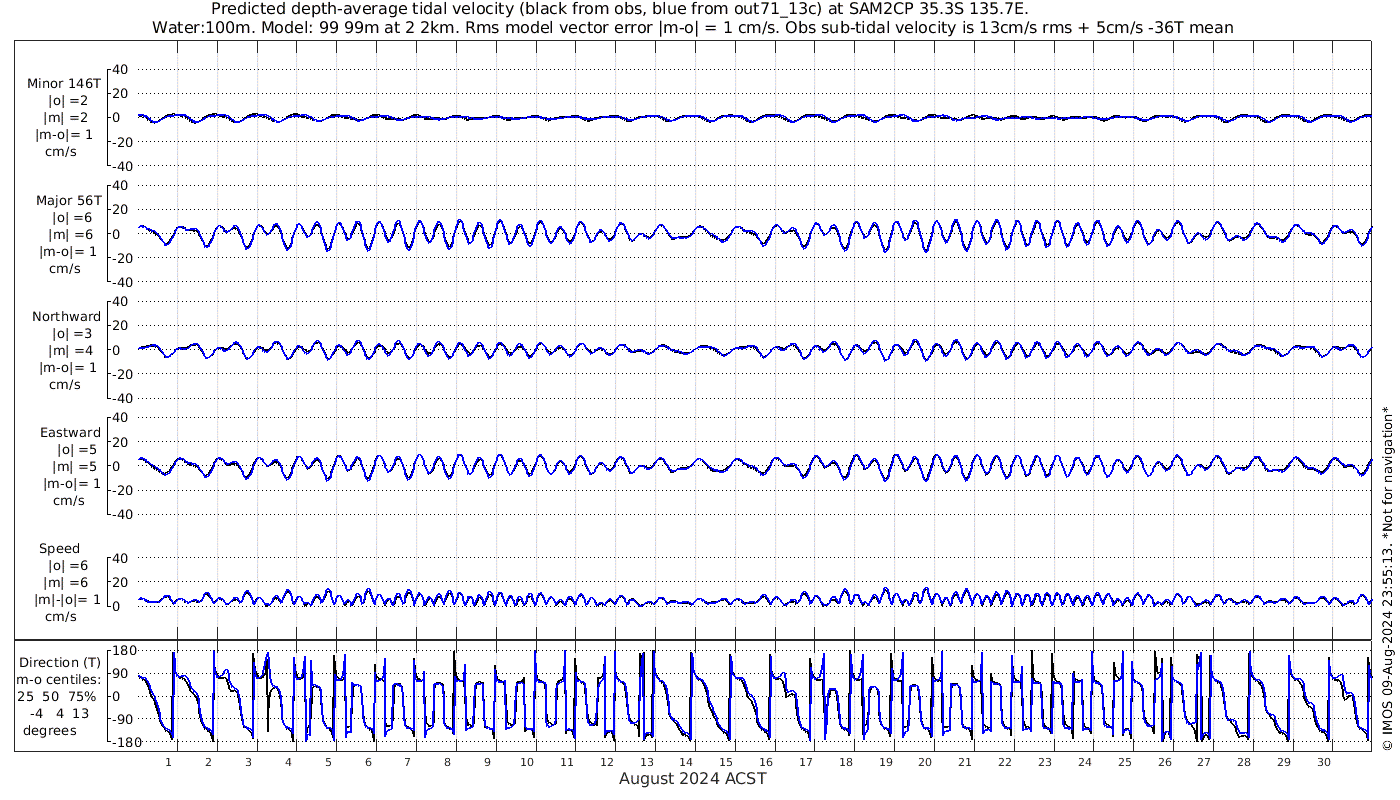Select '|o| =3' under Northward

coord(72,334)
